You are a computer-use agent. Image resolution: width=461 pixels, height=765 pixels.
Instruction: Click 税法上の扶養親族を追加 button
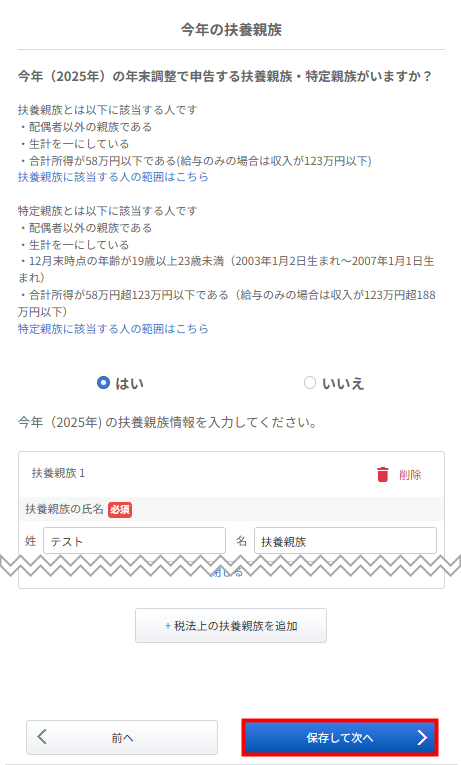tap(231, 625)
